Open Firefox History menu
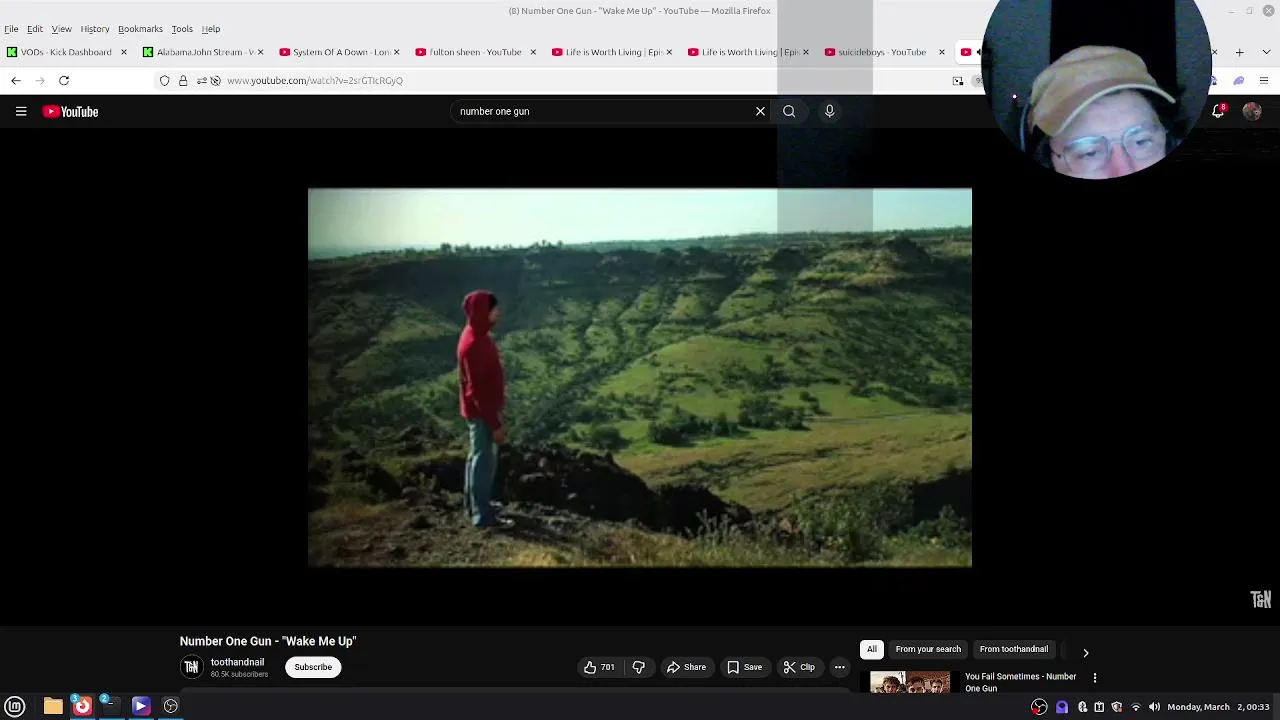This screenshot has height=720, width=1280. [95, 29]
